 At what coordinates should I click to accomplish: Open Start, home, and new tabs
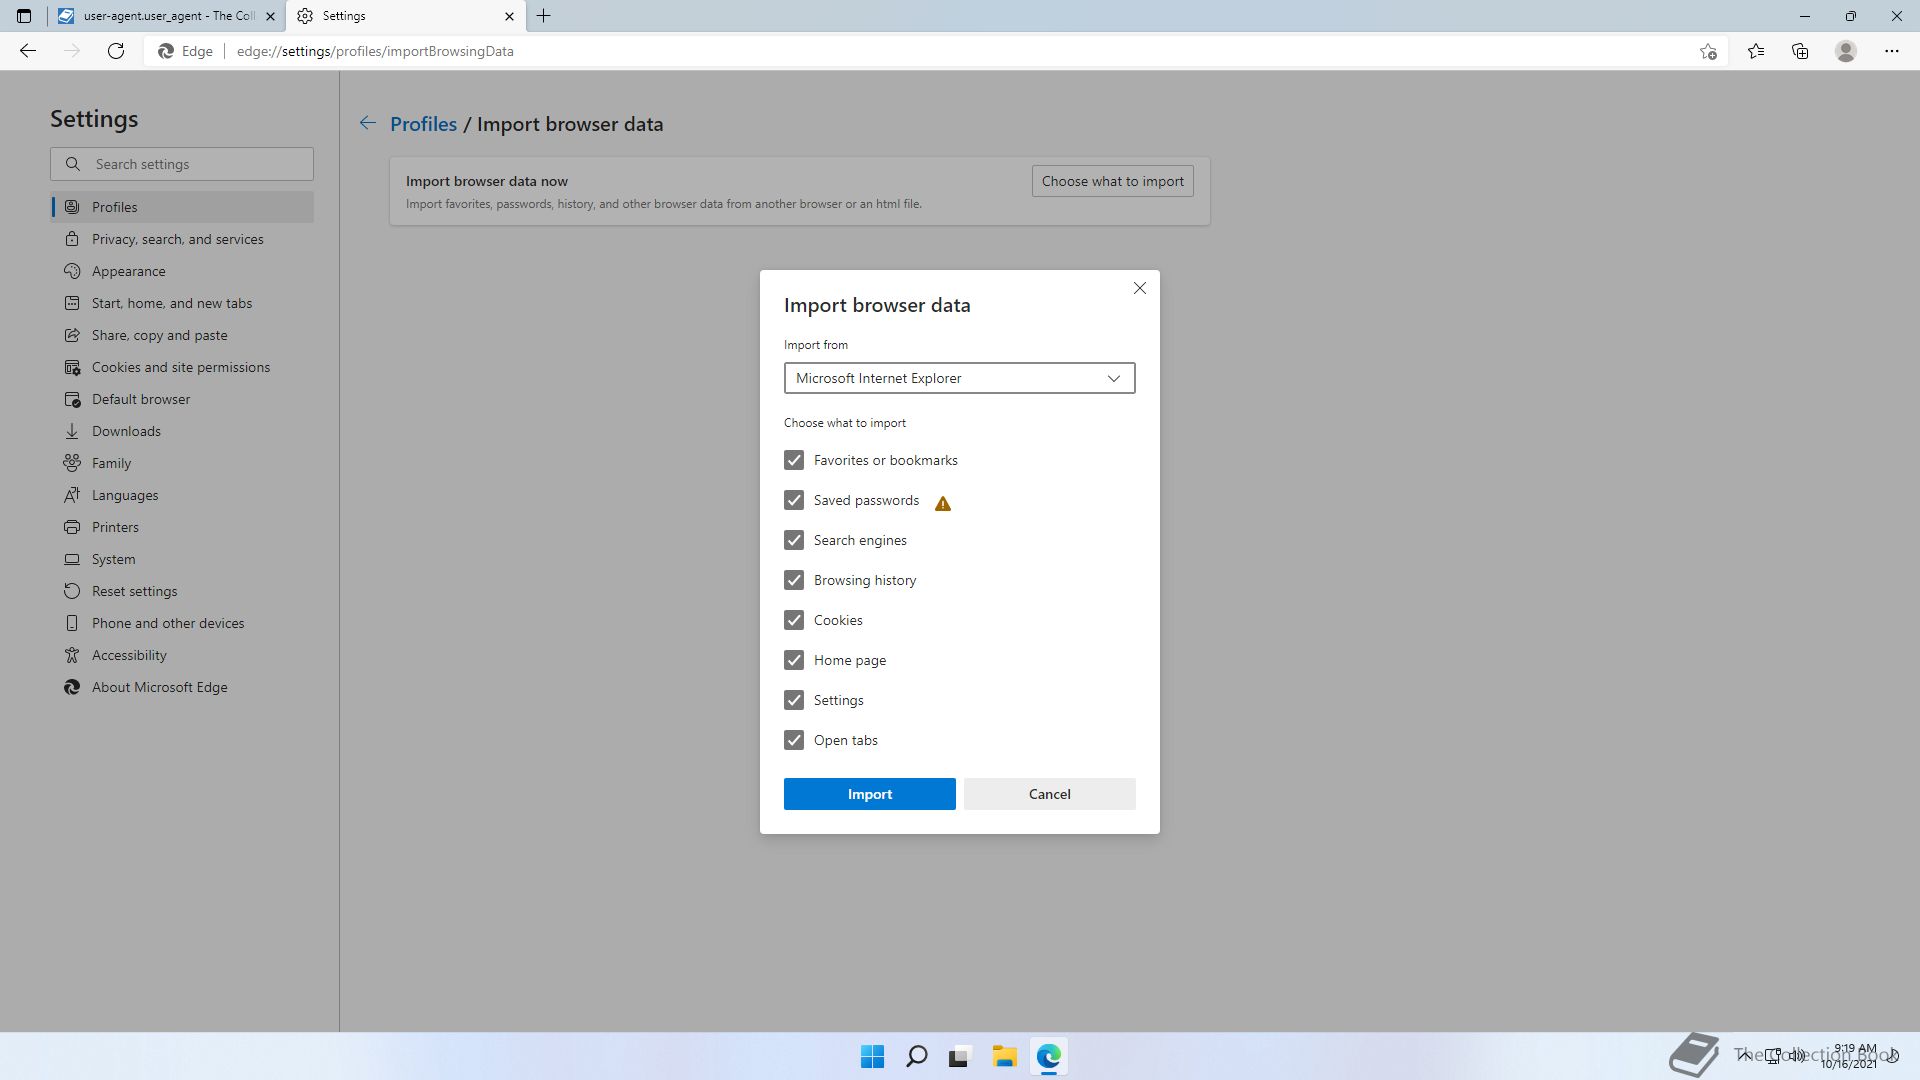182,303
